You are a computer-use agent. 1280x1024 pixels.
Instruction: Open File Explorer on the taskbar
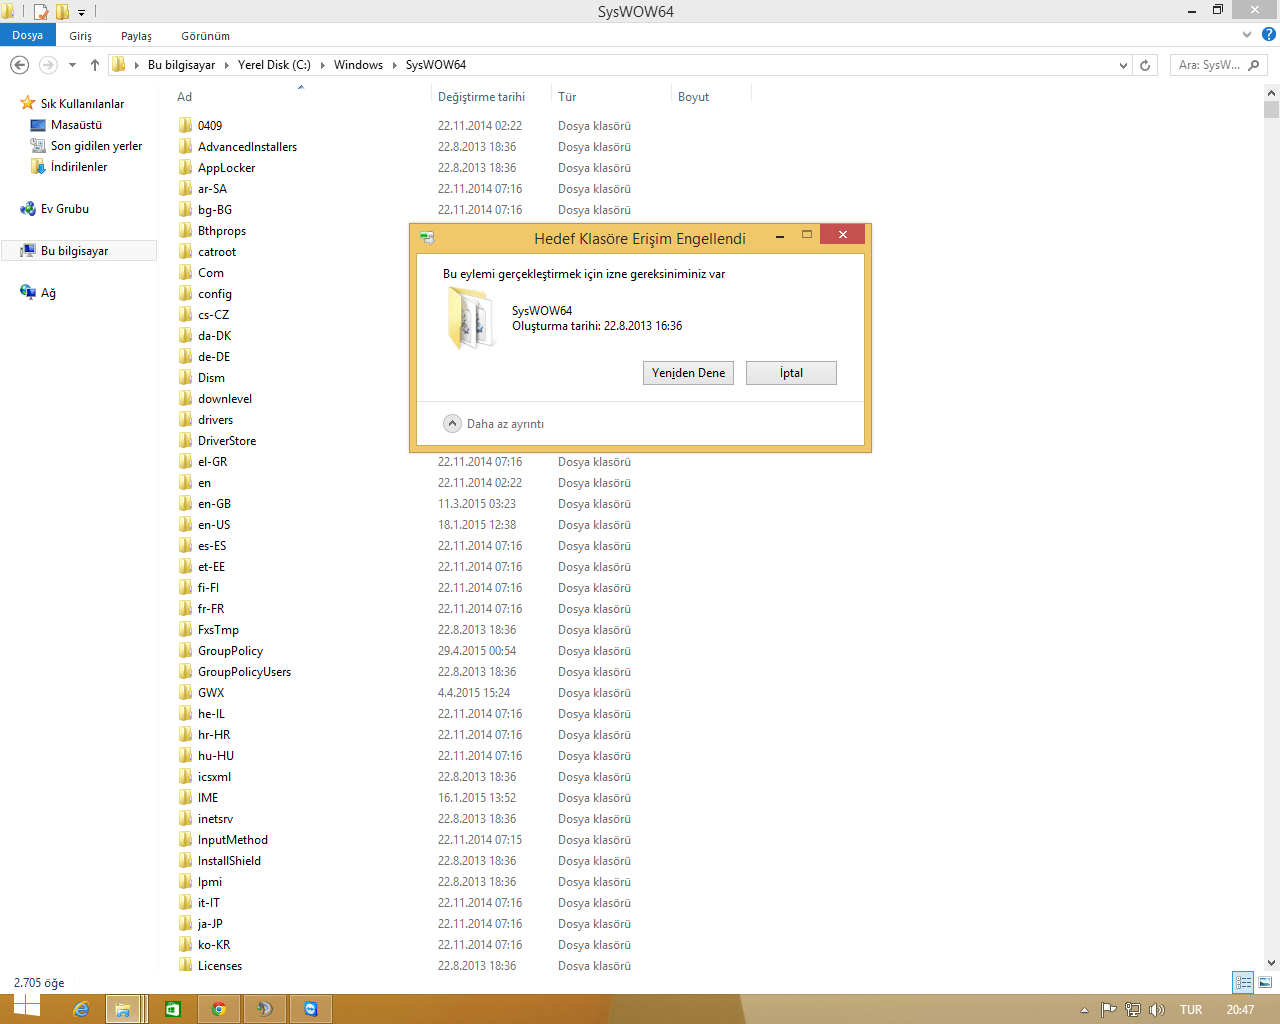(122, 1009)
